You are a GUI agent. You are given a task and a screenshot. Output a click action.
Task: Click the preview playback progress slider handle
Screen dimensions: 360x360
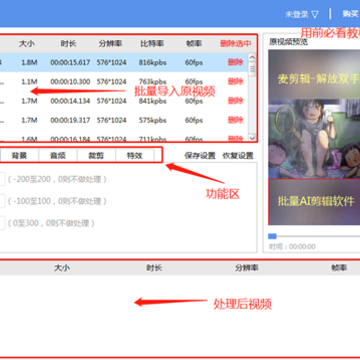[x=272, y=236]
